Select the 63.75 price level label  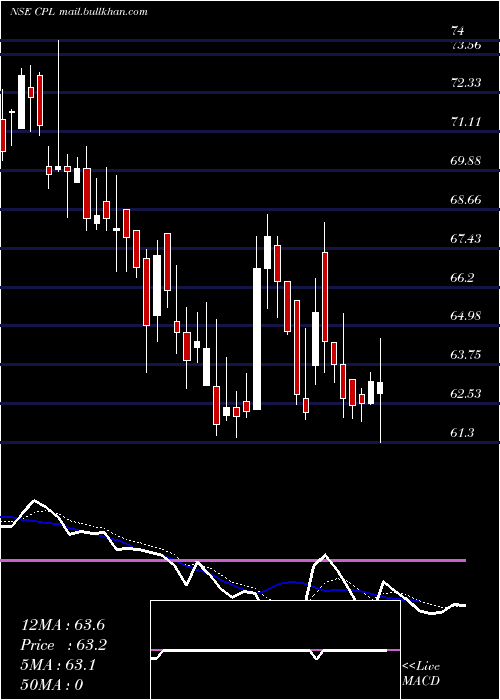pos(466,355)
